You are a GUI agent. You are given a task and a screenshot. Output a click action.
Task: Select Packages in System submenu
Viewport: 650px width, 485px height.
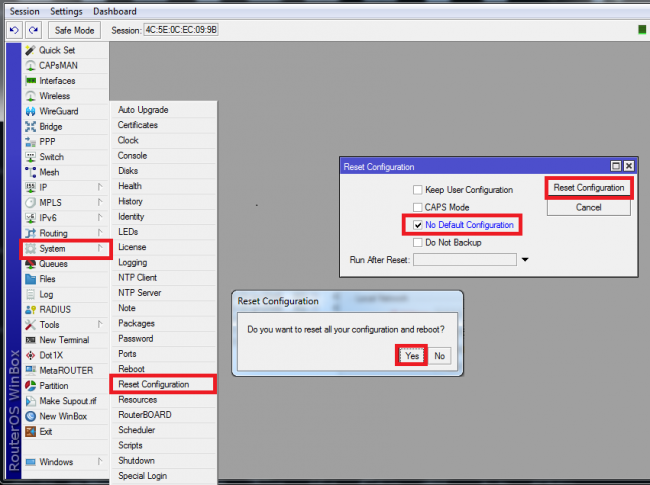pos(163,323)
